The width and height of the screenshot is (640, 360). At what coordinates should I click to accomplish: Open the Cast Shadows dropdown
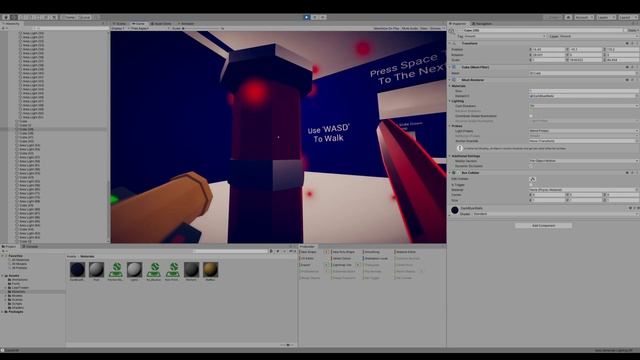tap(584, 106)
